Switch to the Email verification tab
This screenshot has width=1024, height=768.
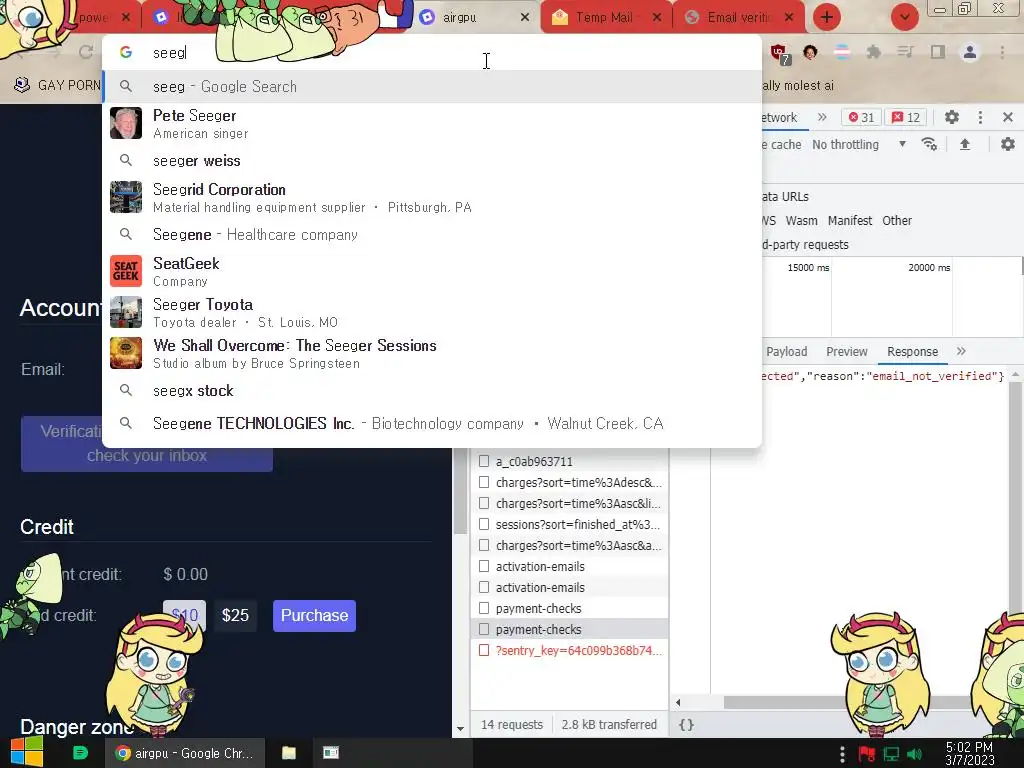(739, 18)
